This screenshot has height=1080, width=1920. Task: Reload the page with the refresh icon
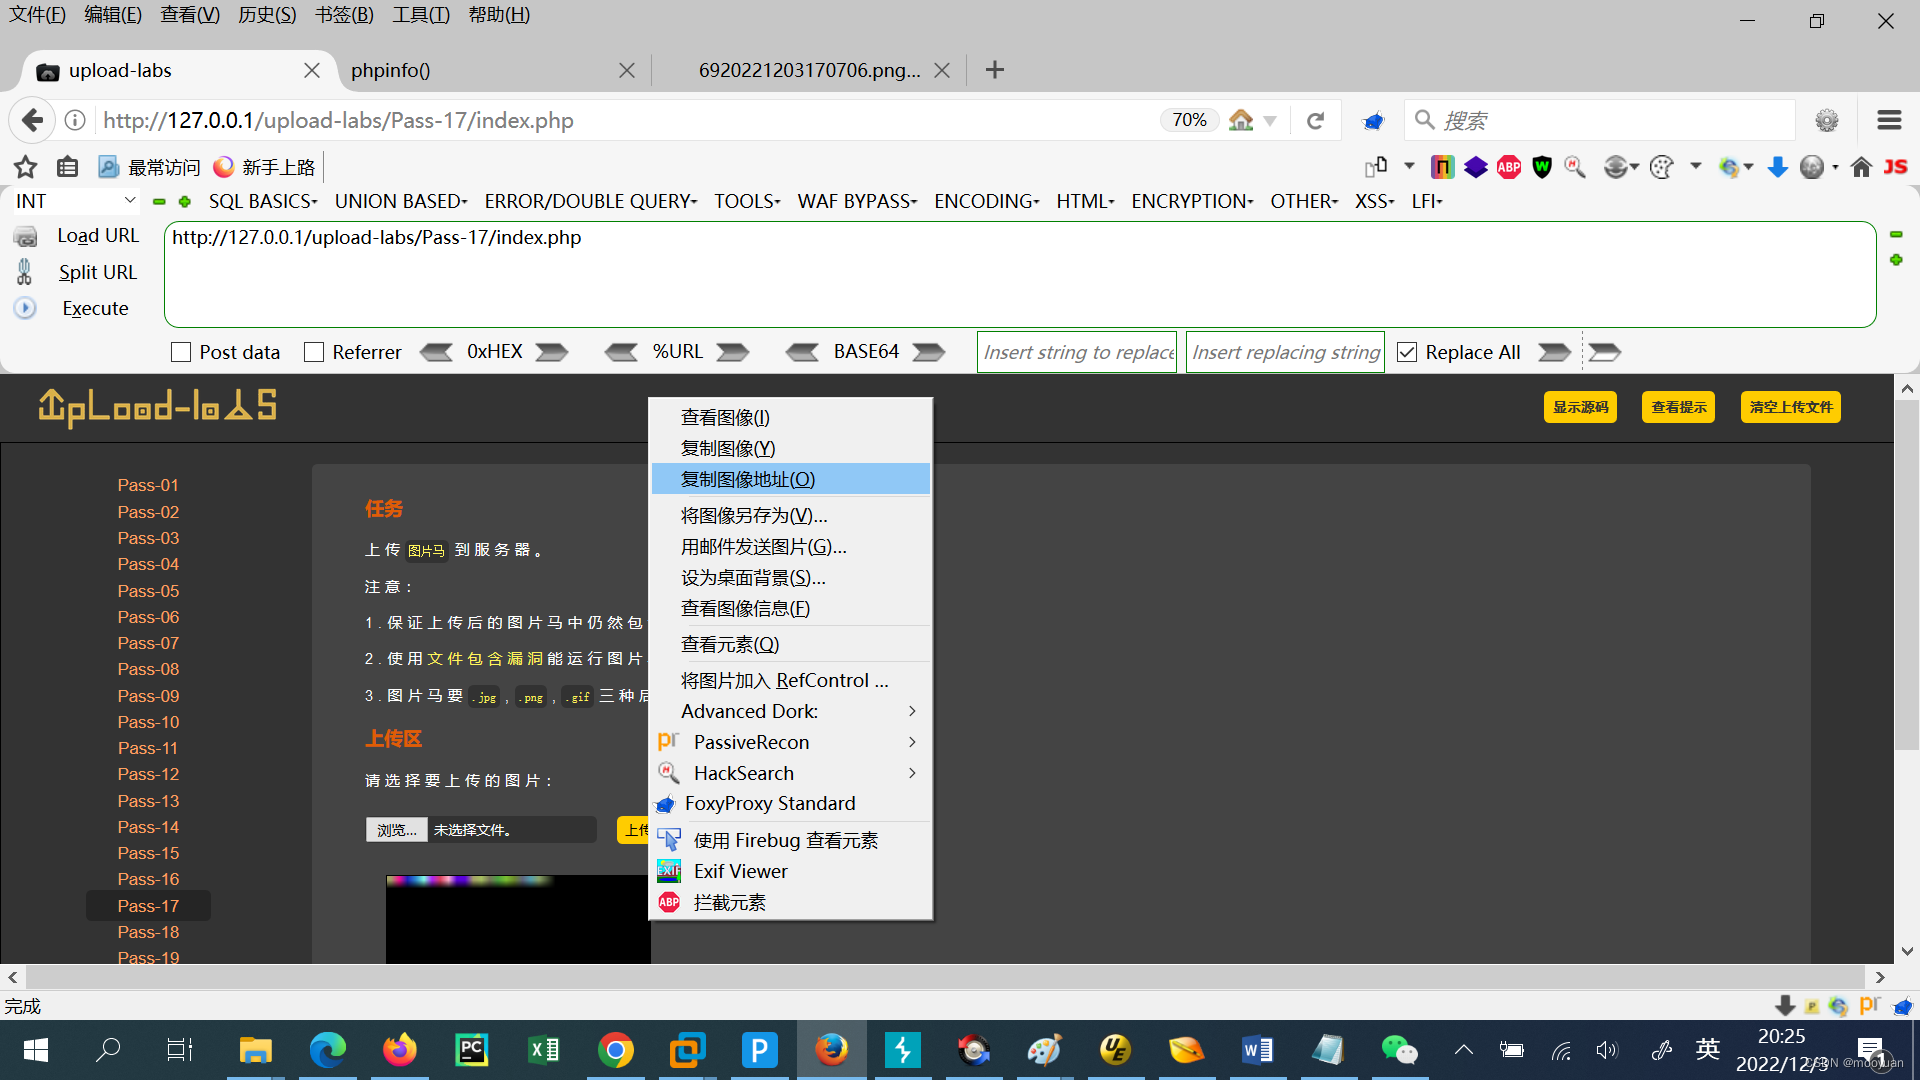pyautogui.click(x=1316, y=121)
